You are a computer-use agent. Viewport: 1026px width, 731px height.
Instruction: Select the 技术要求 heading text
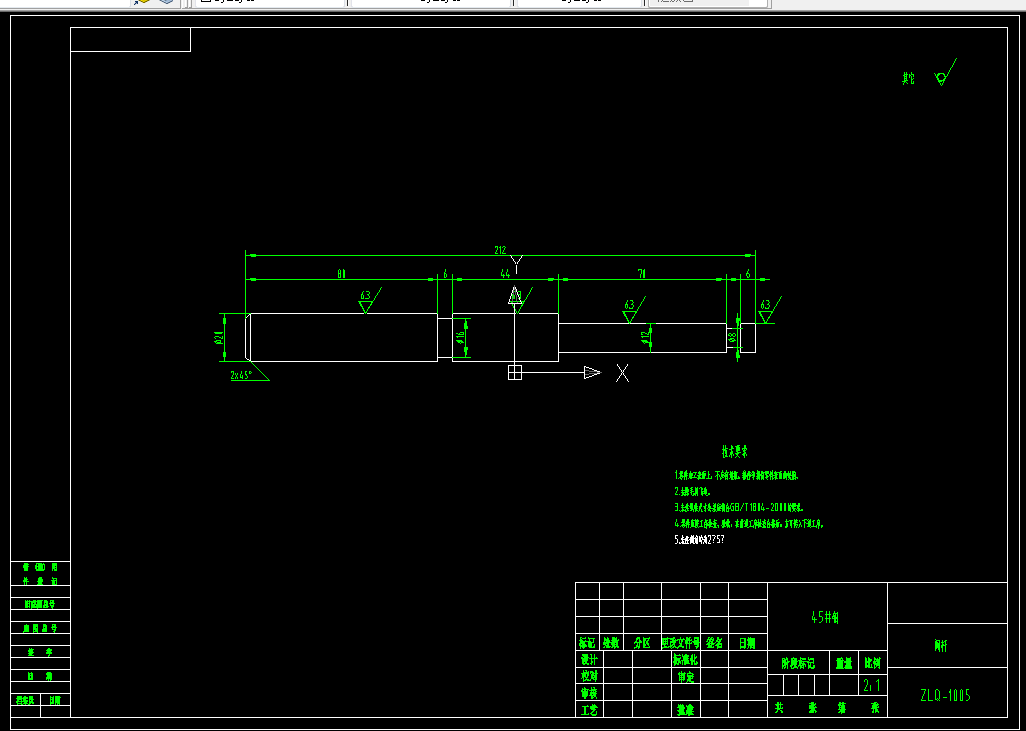pyautogui.click(x=734, y=451)
